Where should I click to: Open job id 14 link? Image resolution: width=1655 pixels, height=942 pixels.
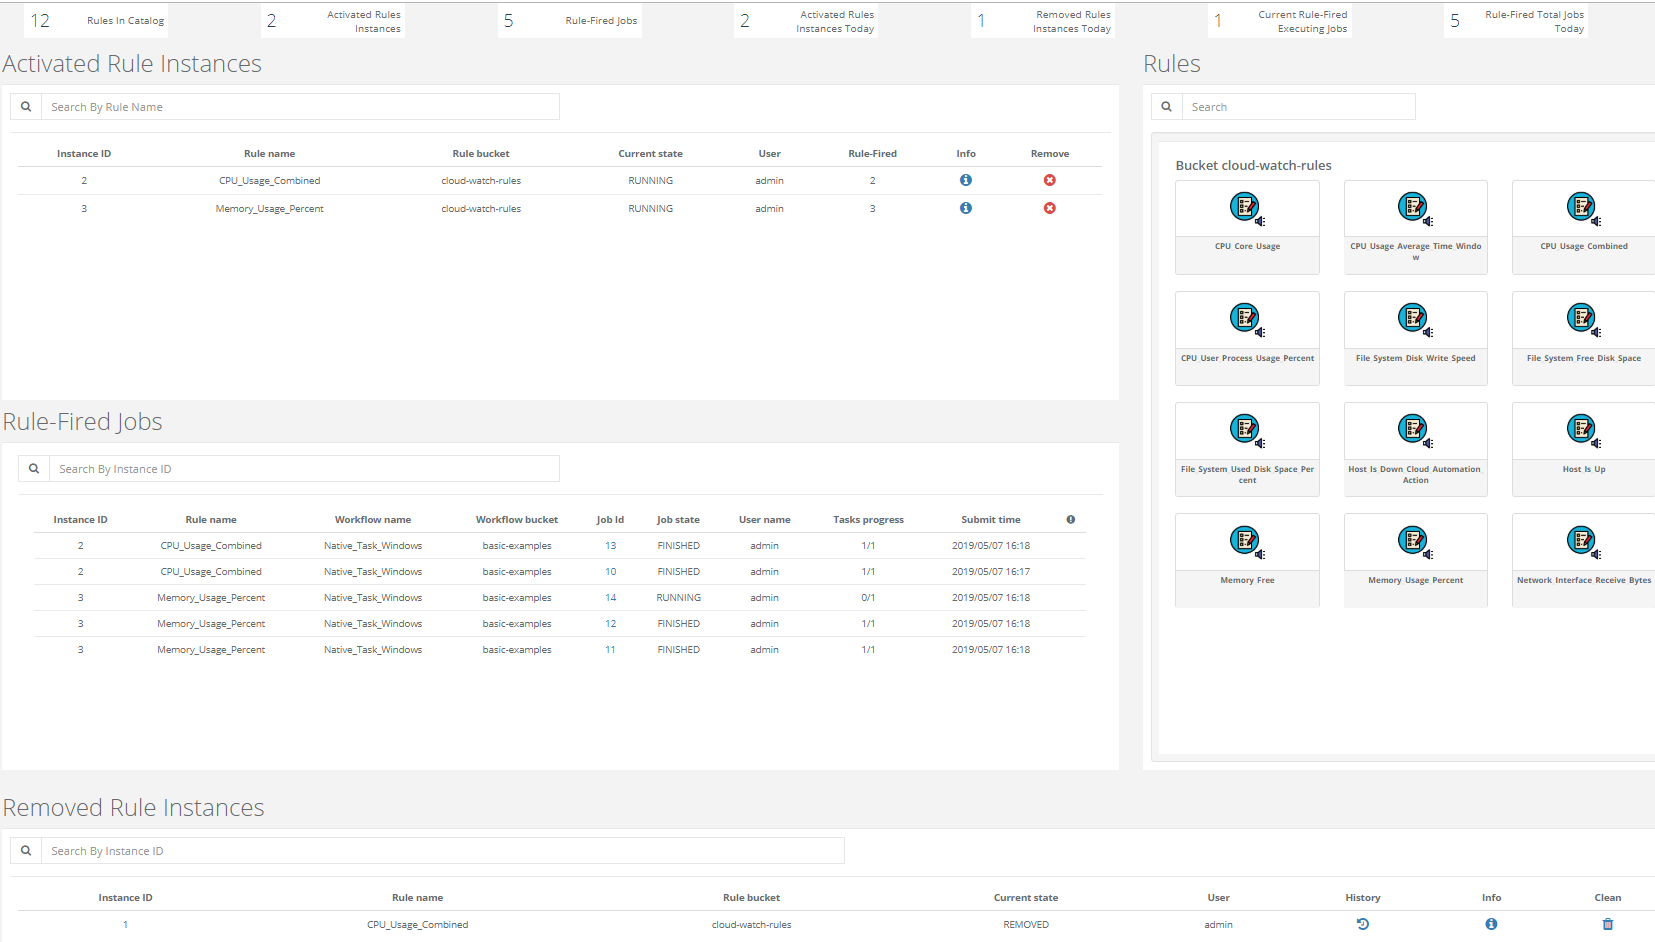(611, 598)
